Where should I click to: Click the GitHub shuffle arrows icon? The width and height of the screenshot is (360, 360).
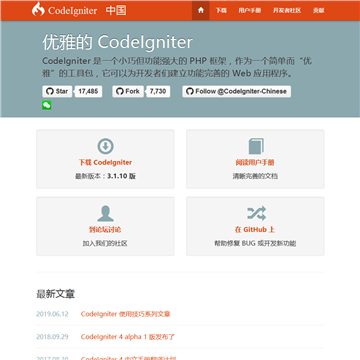tap(256, 213)
